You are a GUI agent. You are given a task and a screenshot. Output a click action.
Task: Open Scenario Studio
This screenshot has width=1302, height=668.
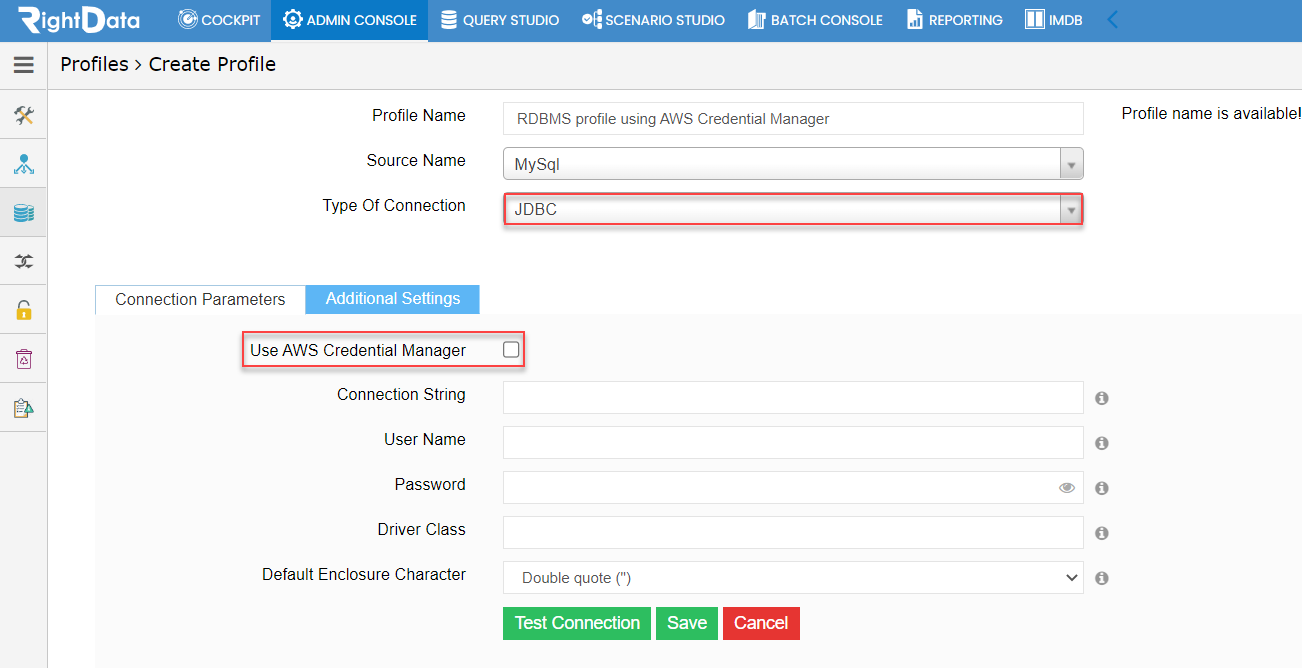653,20
